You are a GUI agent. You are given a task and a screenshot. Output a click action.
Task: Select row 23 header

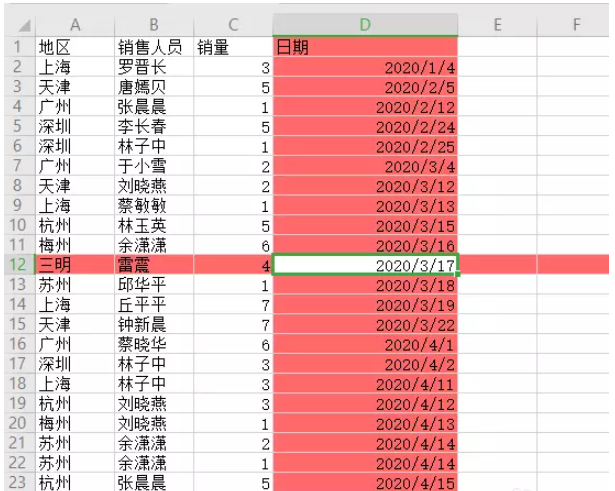(x=19, y=482)
